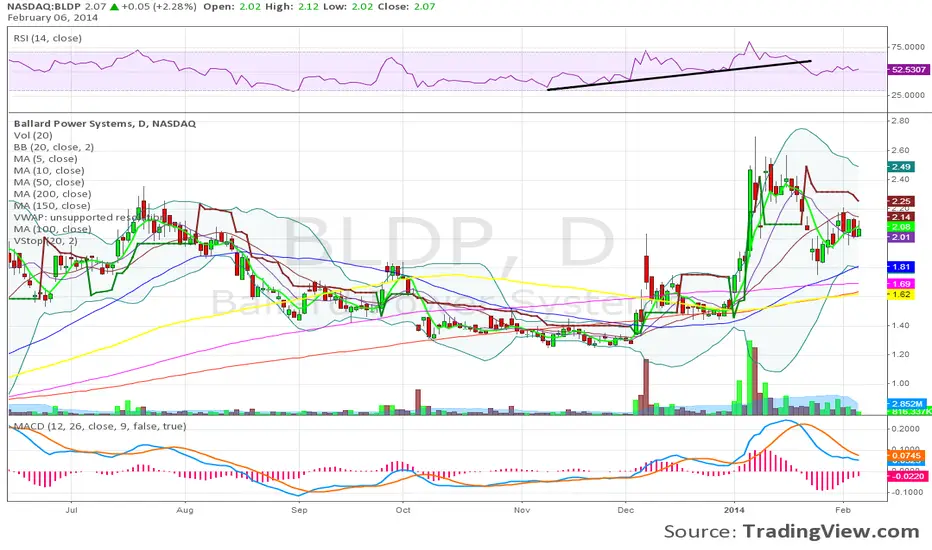Click the blue 1.81 moving average tag

[x=901, y=267]
